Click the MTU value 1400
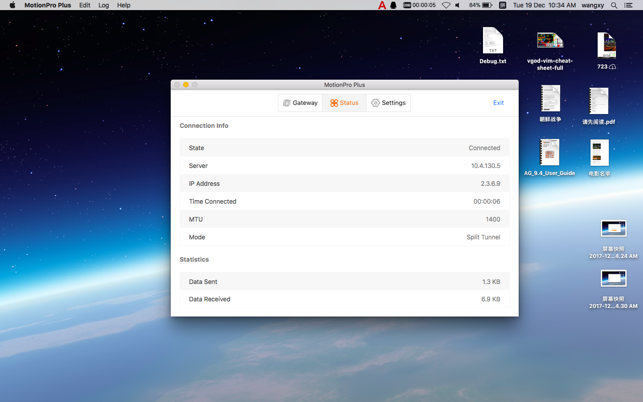Viewport: 643px width, 402px height. click(x=493, y=219)
